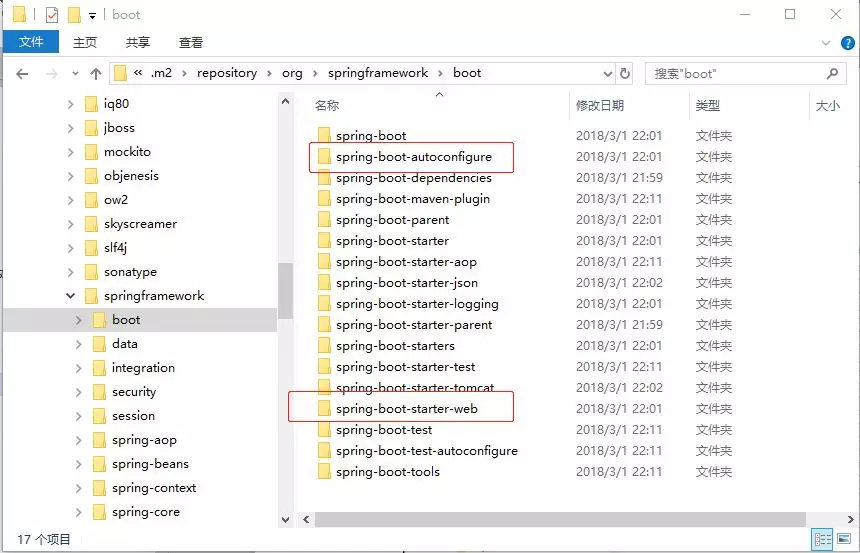
Task: Switch to details view icon in status bar
Action: (822, 539)
